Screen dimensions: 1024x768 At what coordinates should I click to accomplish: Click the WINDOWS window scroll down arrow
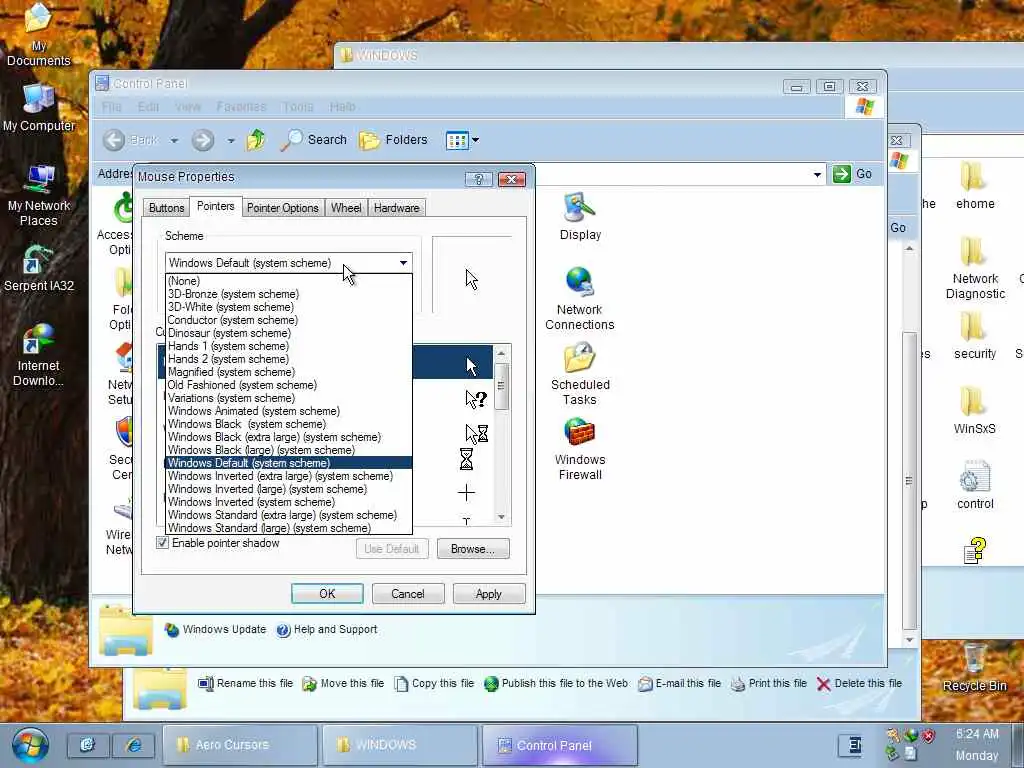point(910,641)
